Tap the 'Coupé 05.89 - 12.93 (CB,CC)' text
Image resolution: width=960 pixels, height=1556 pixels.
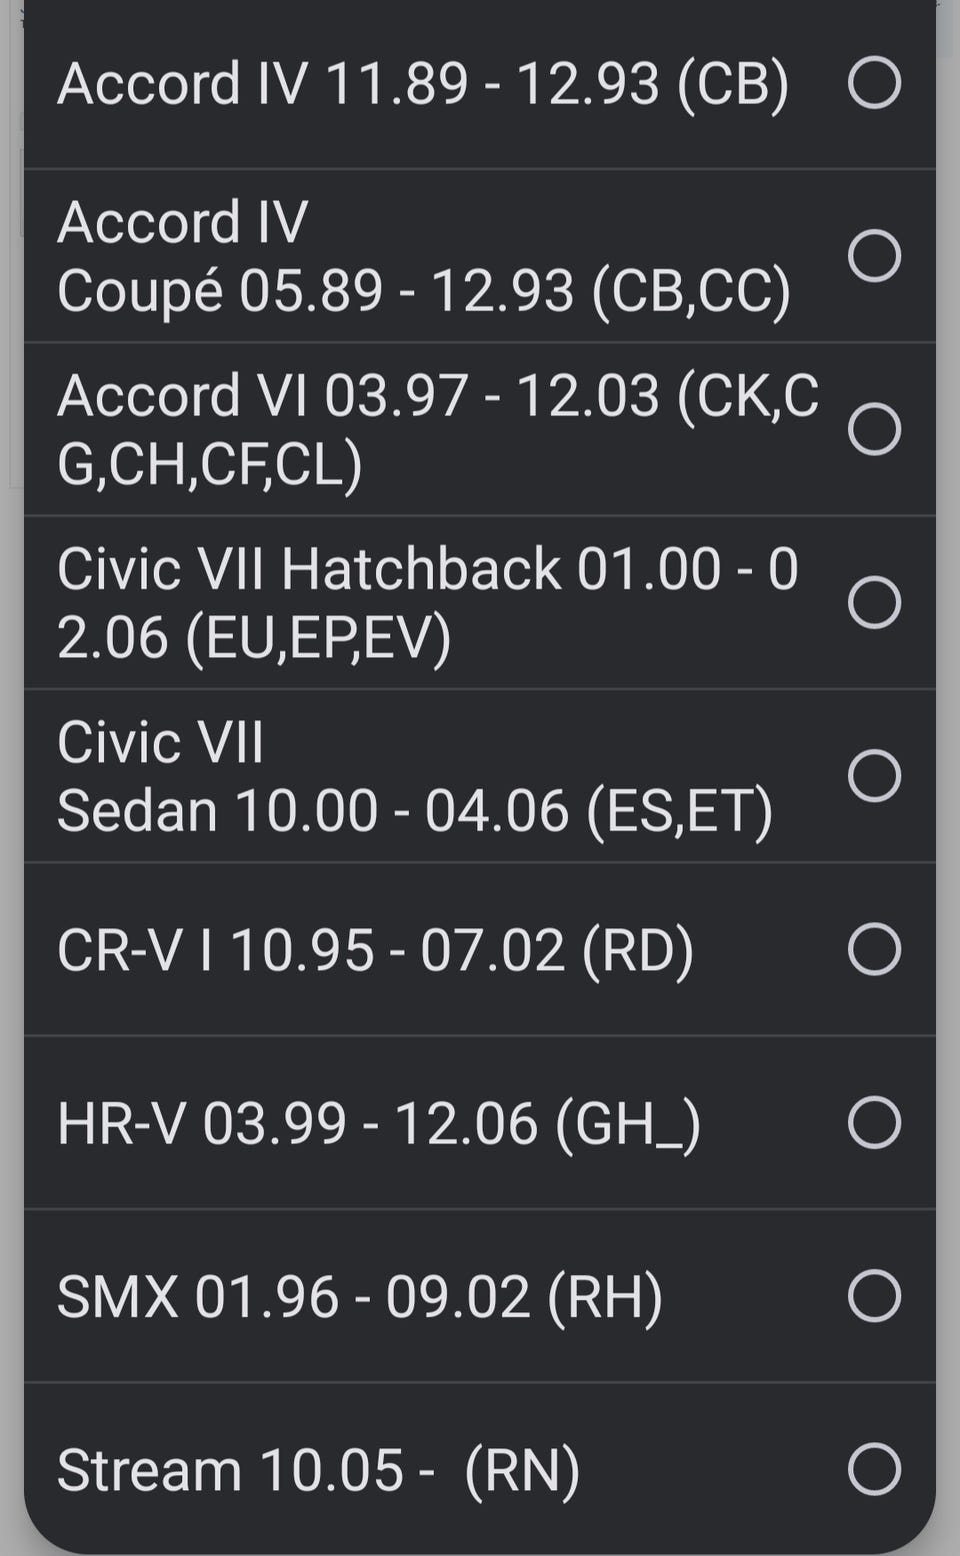(x=423, y=291)
